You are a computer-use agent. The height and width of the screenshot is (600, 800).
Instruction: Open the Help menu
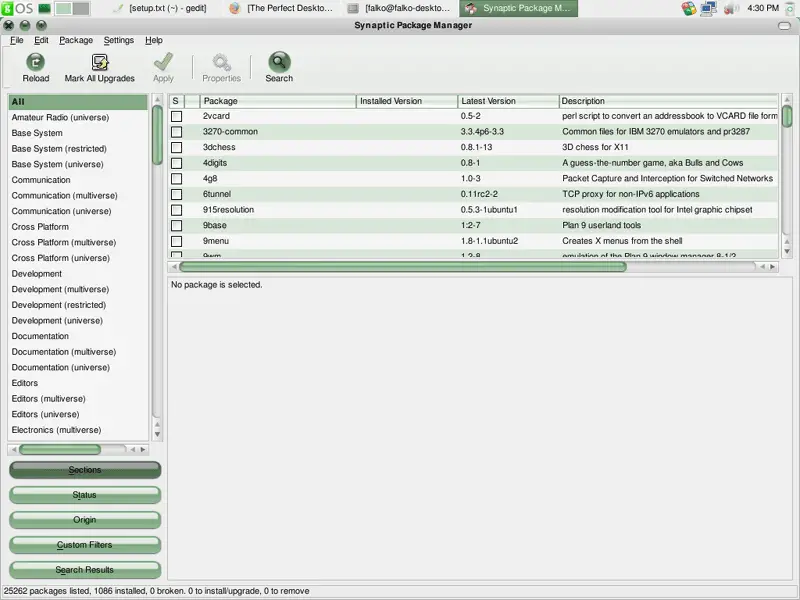[154, 40]
